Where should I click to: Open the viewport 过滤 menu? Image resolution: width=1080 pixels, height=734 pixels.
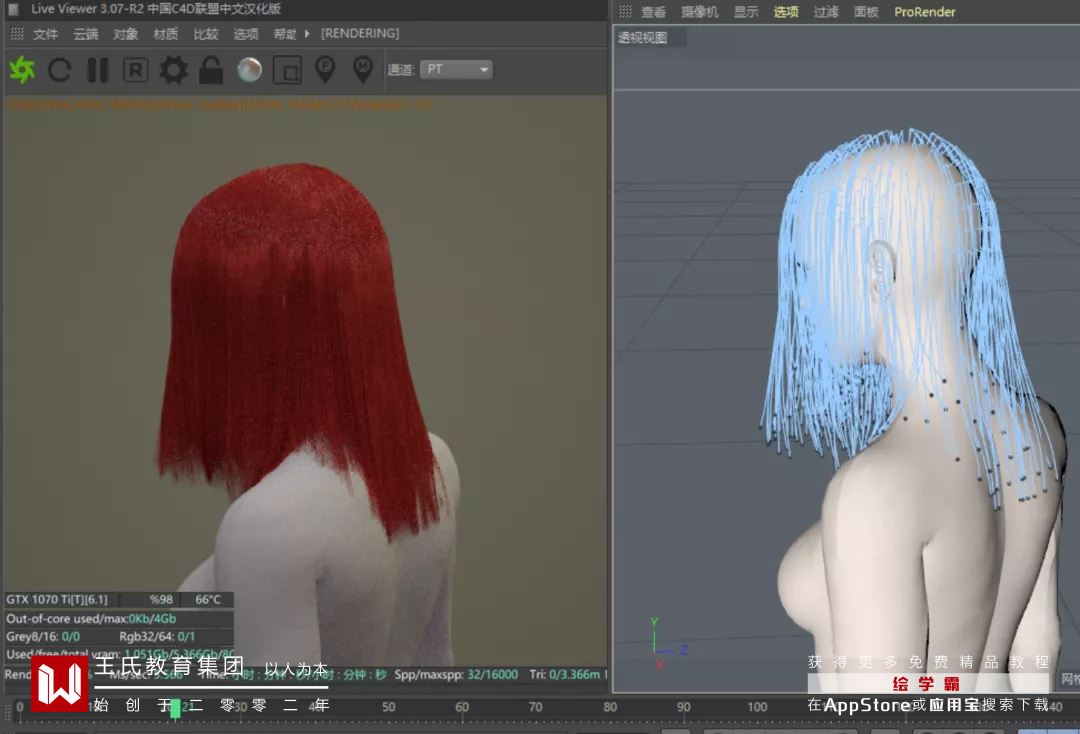pos(826,12)
